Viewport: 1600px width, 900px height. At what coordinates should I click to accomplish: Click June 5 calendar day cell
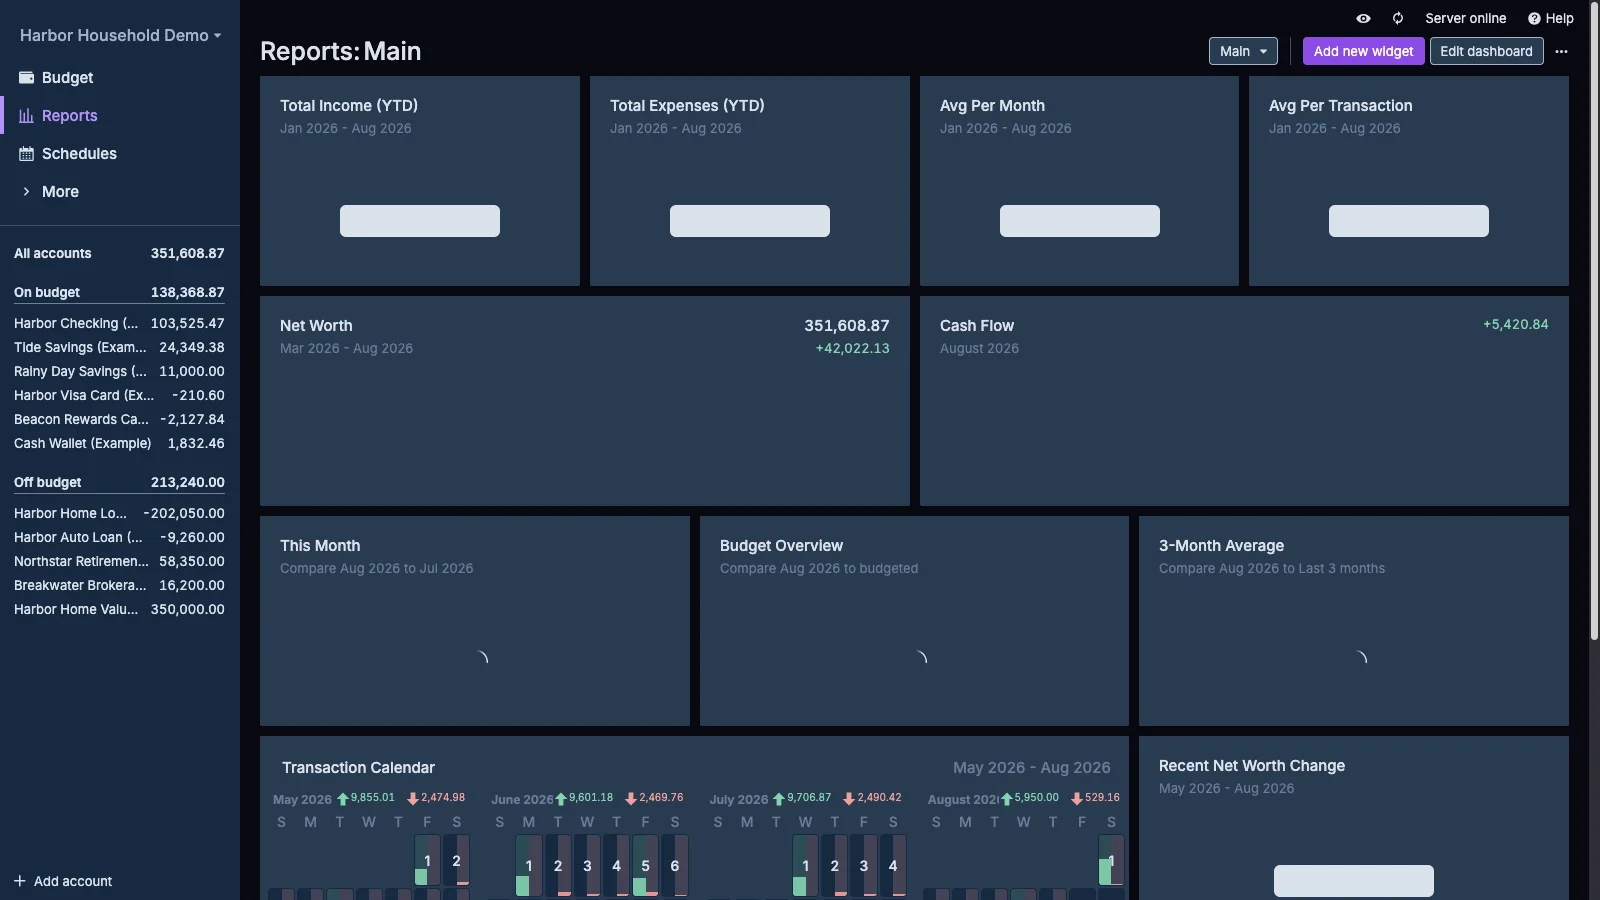click(645, 866)
